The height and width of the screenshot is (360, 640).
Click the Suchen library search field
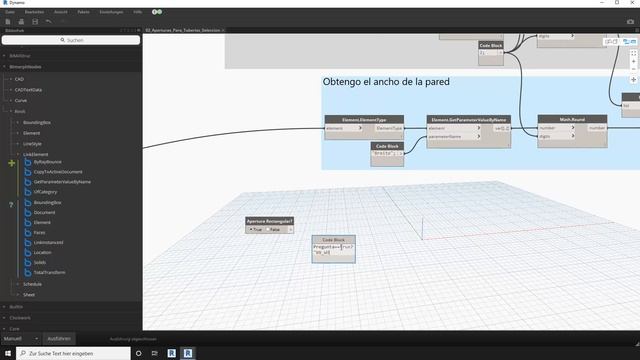[71, 40]
